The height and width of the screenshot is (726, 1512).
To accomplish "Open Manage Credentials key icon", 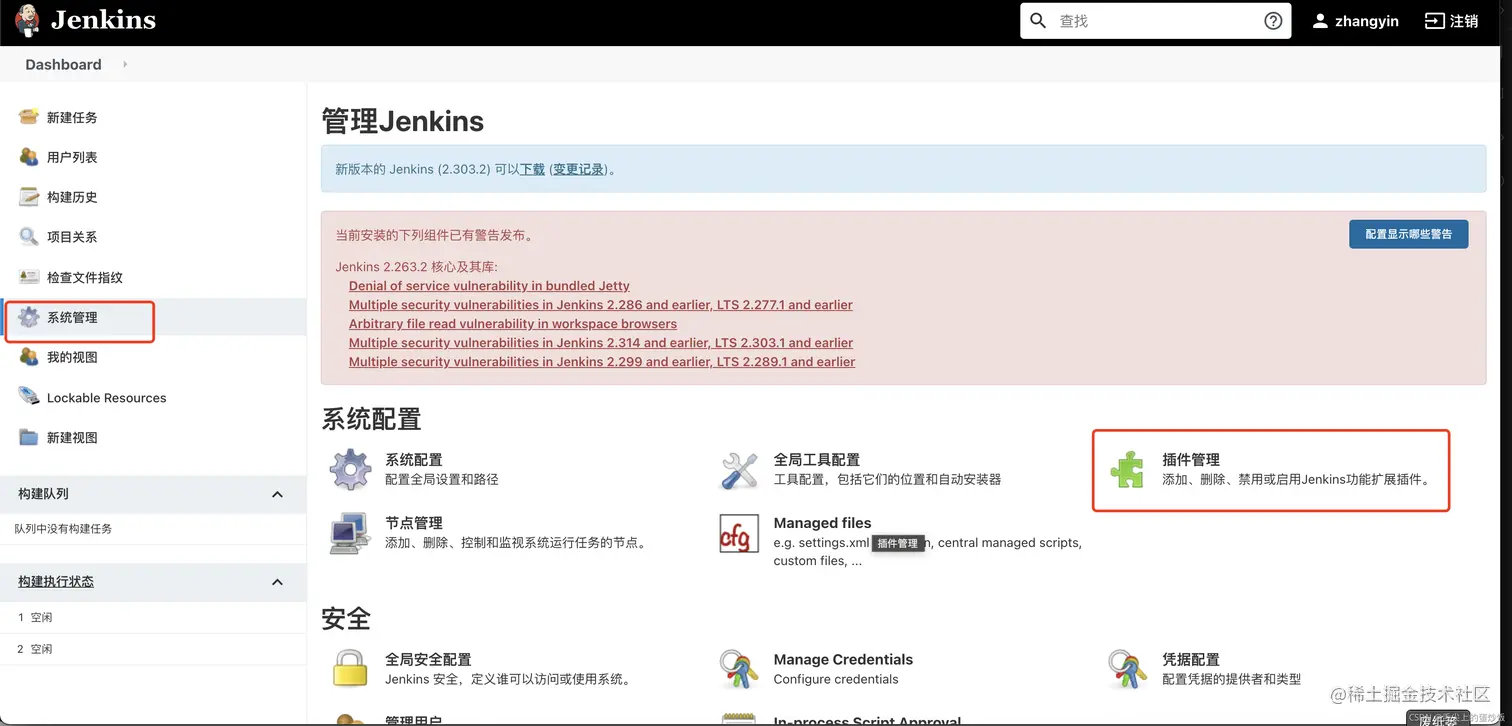I will click(x=739, y=668).
